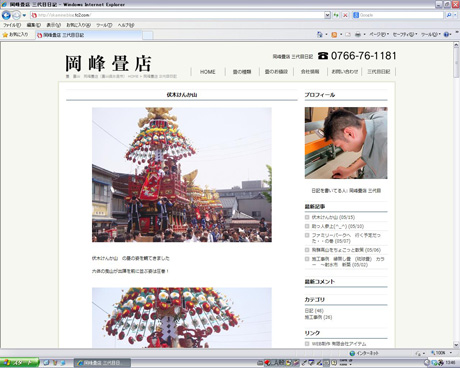
Task: Click the festival float photo
Action: [182, 175]
